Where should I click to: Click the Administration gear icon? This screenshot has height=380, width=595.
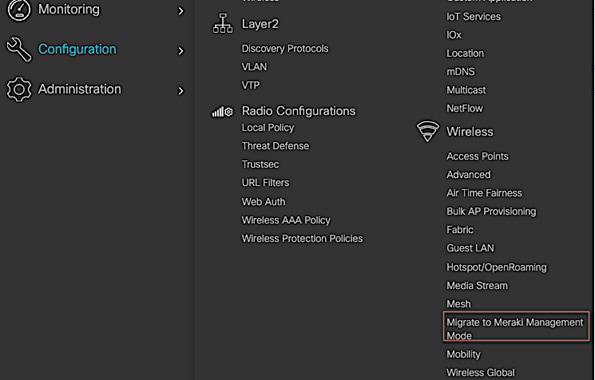tap(19, 90)
